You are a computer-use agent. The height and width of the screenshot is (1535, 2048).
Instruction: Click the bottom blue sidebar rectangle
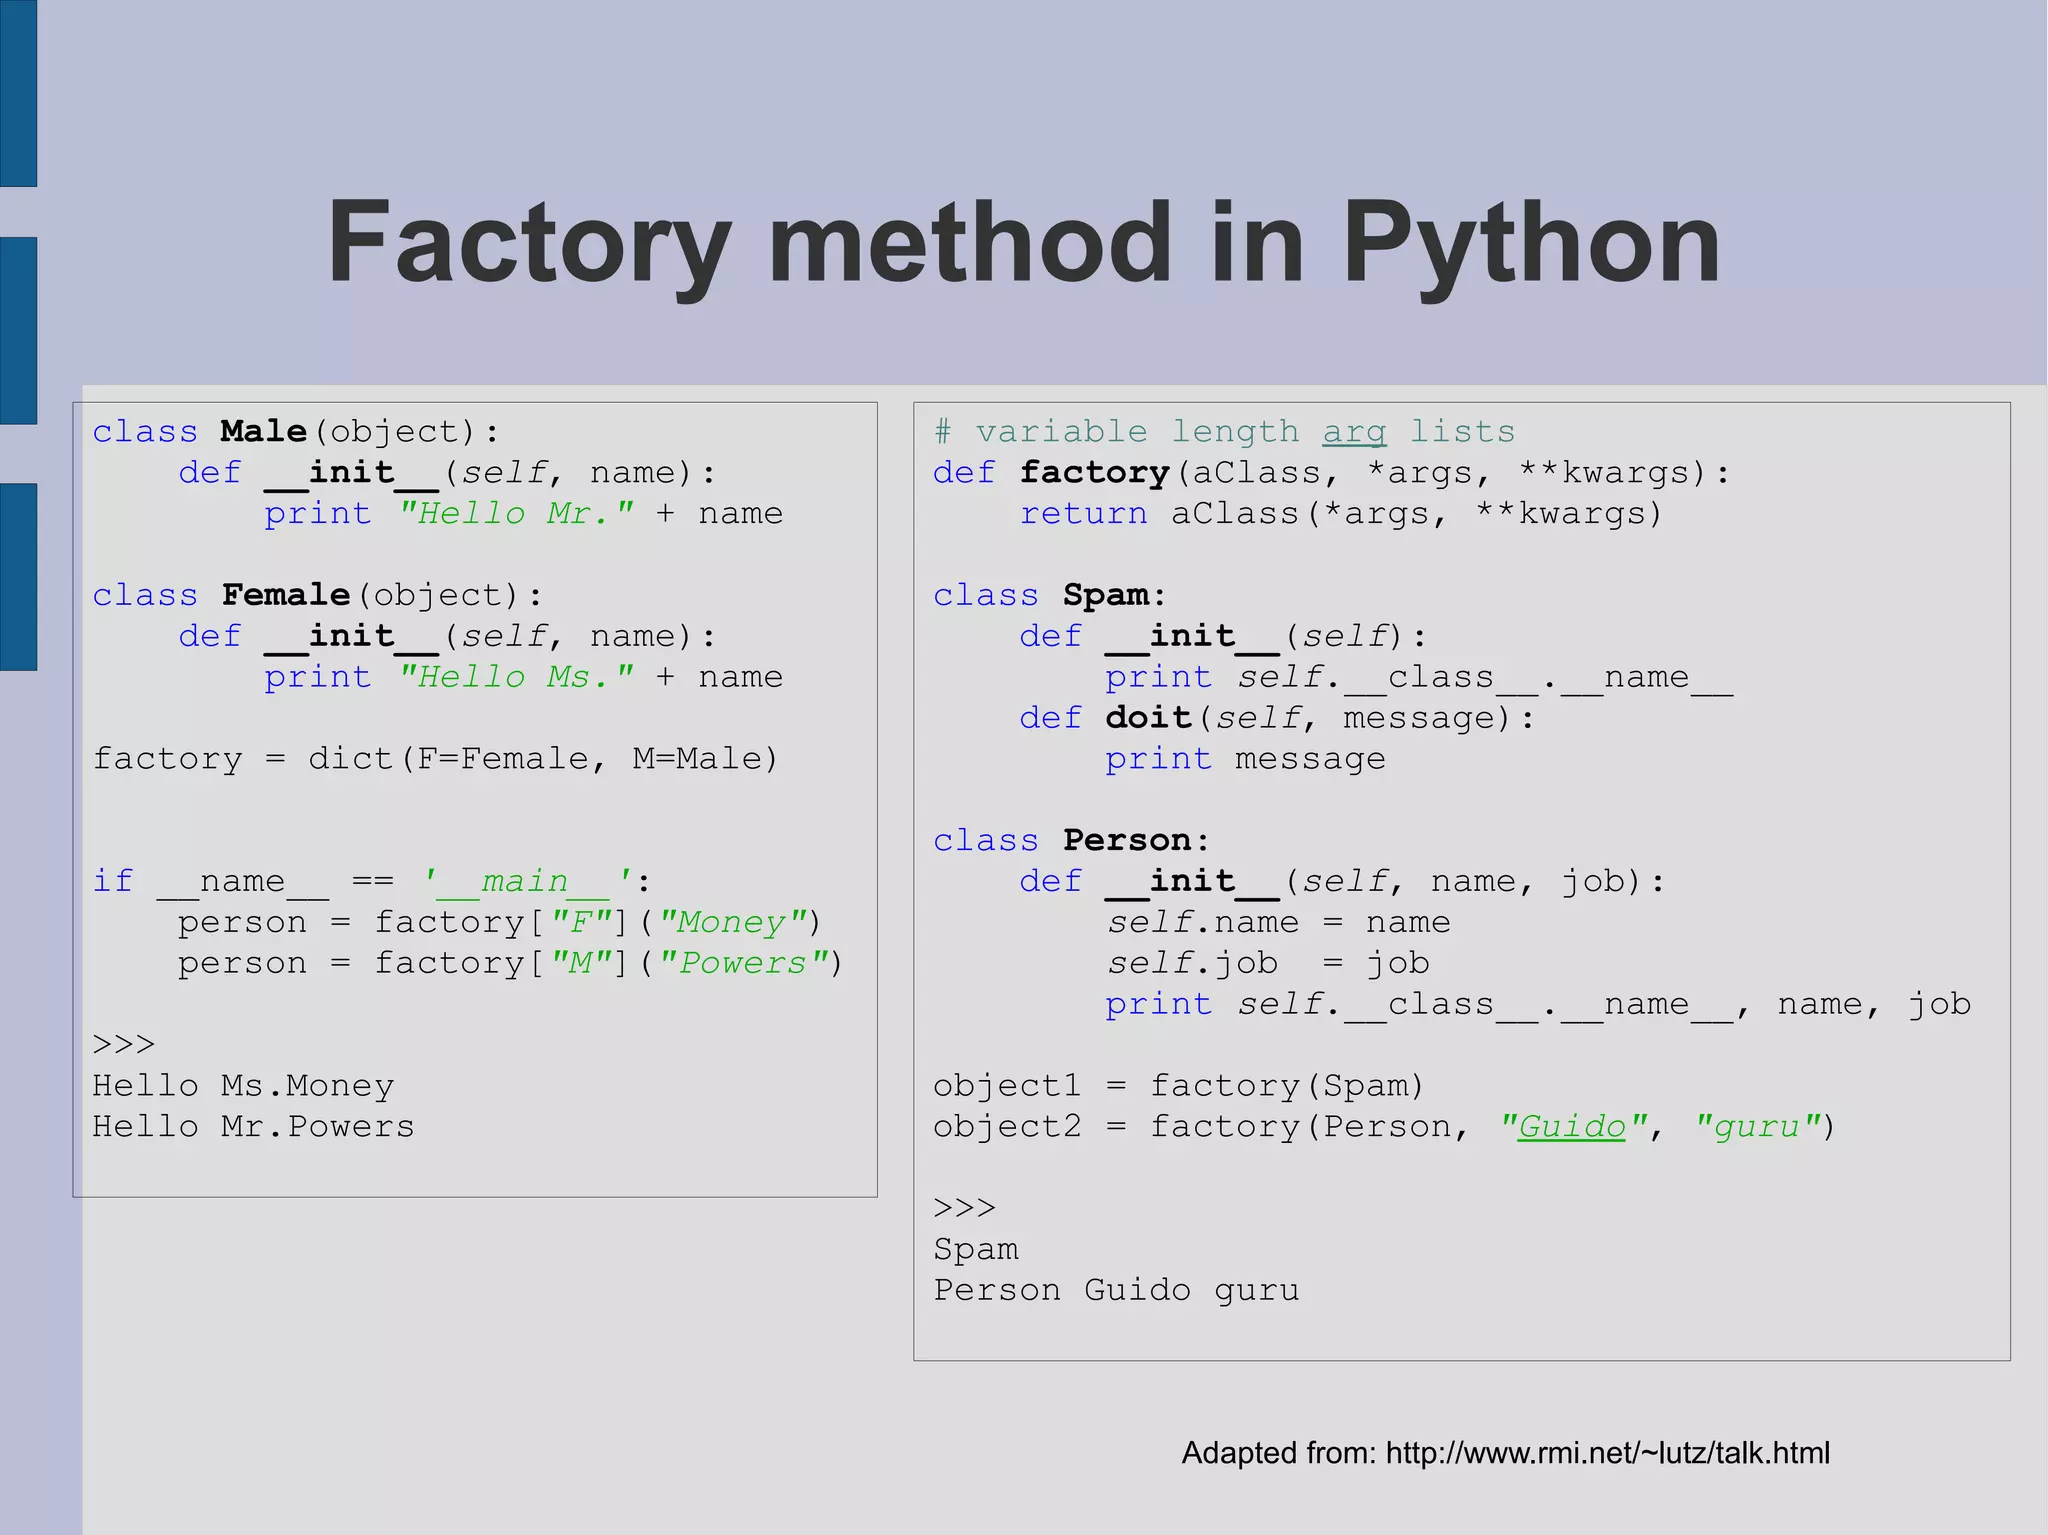coord(18,576)
